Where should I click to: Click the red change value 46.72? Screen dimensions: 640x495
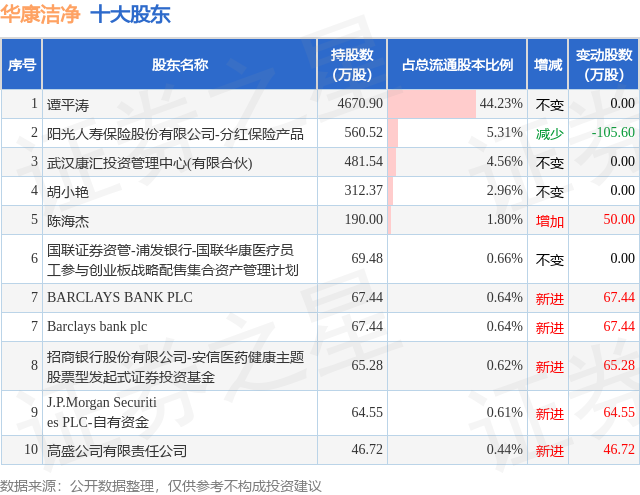point(619,449)
